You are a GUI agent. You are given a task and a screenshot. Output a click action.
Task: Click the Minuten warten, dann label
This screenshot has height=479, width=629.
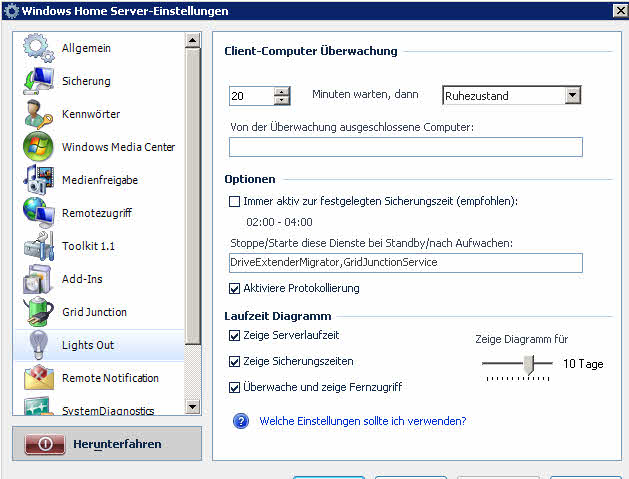[x=365, y=94]
